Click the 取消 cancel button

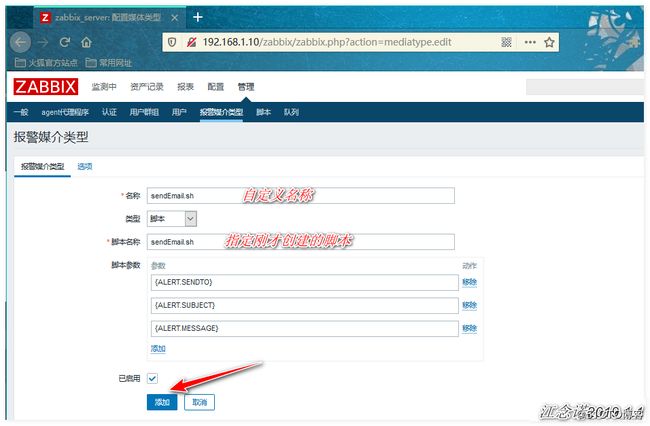coord(199,402)
